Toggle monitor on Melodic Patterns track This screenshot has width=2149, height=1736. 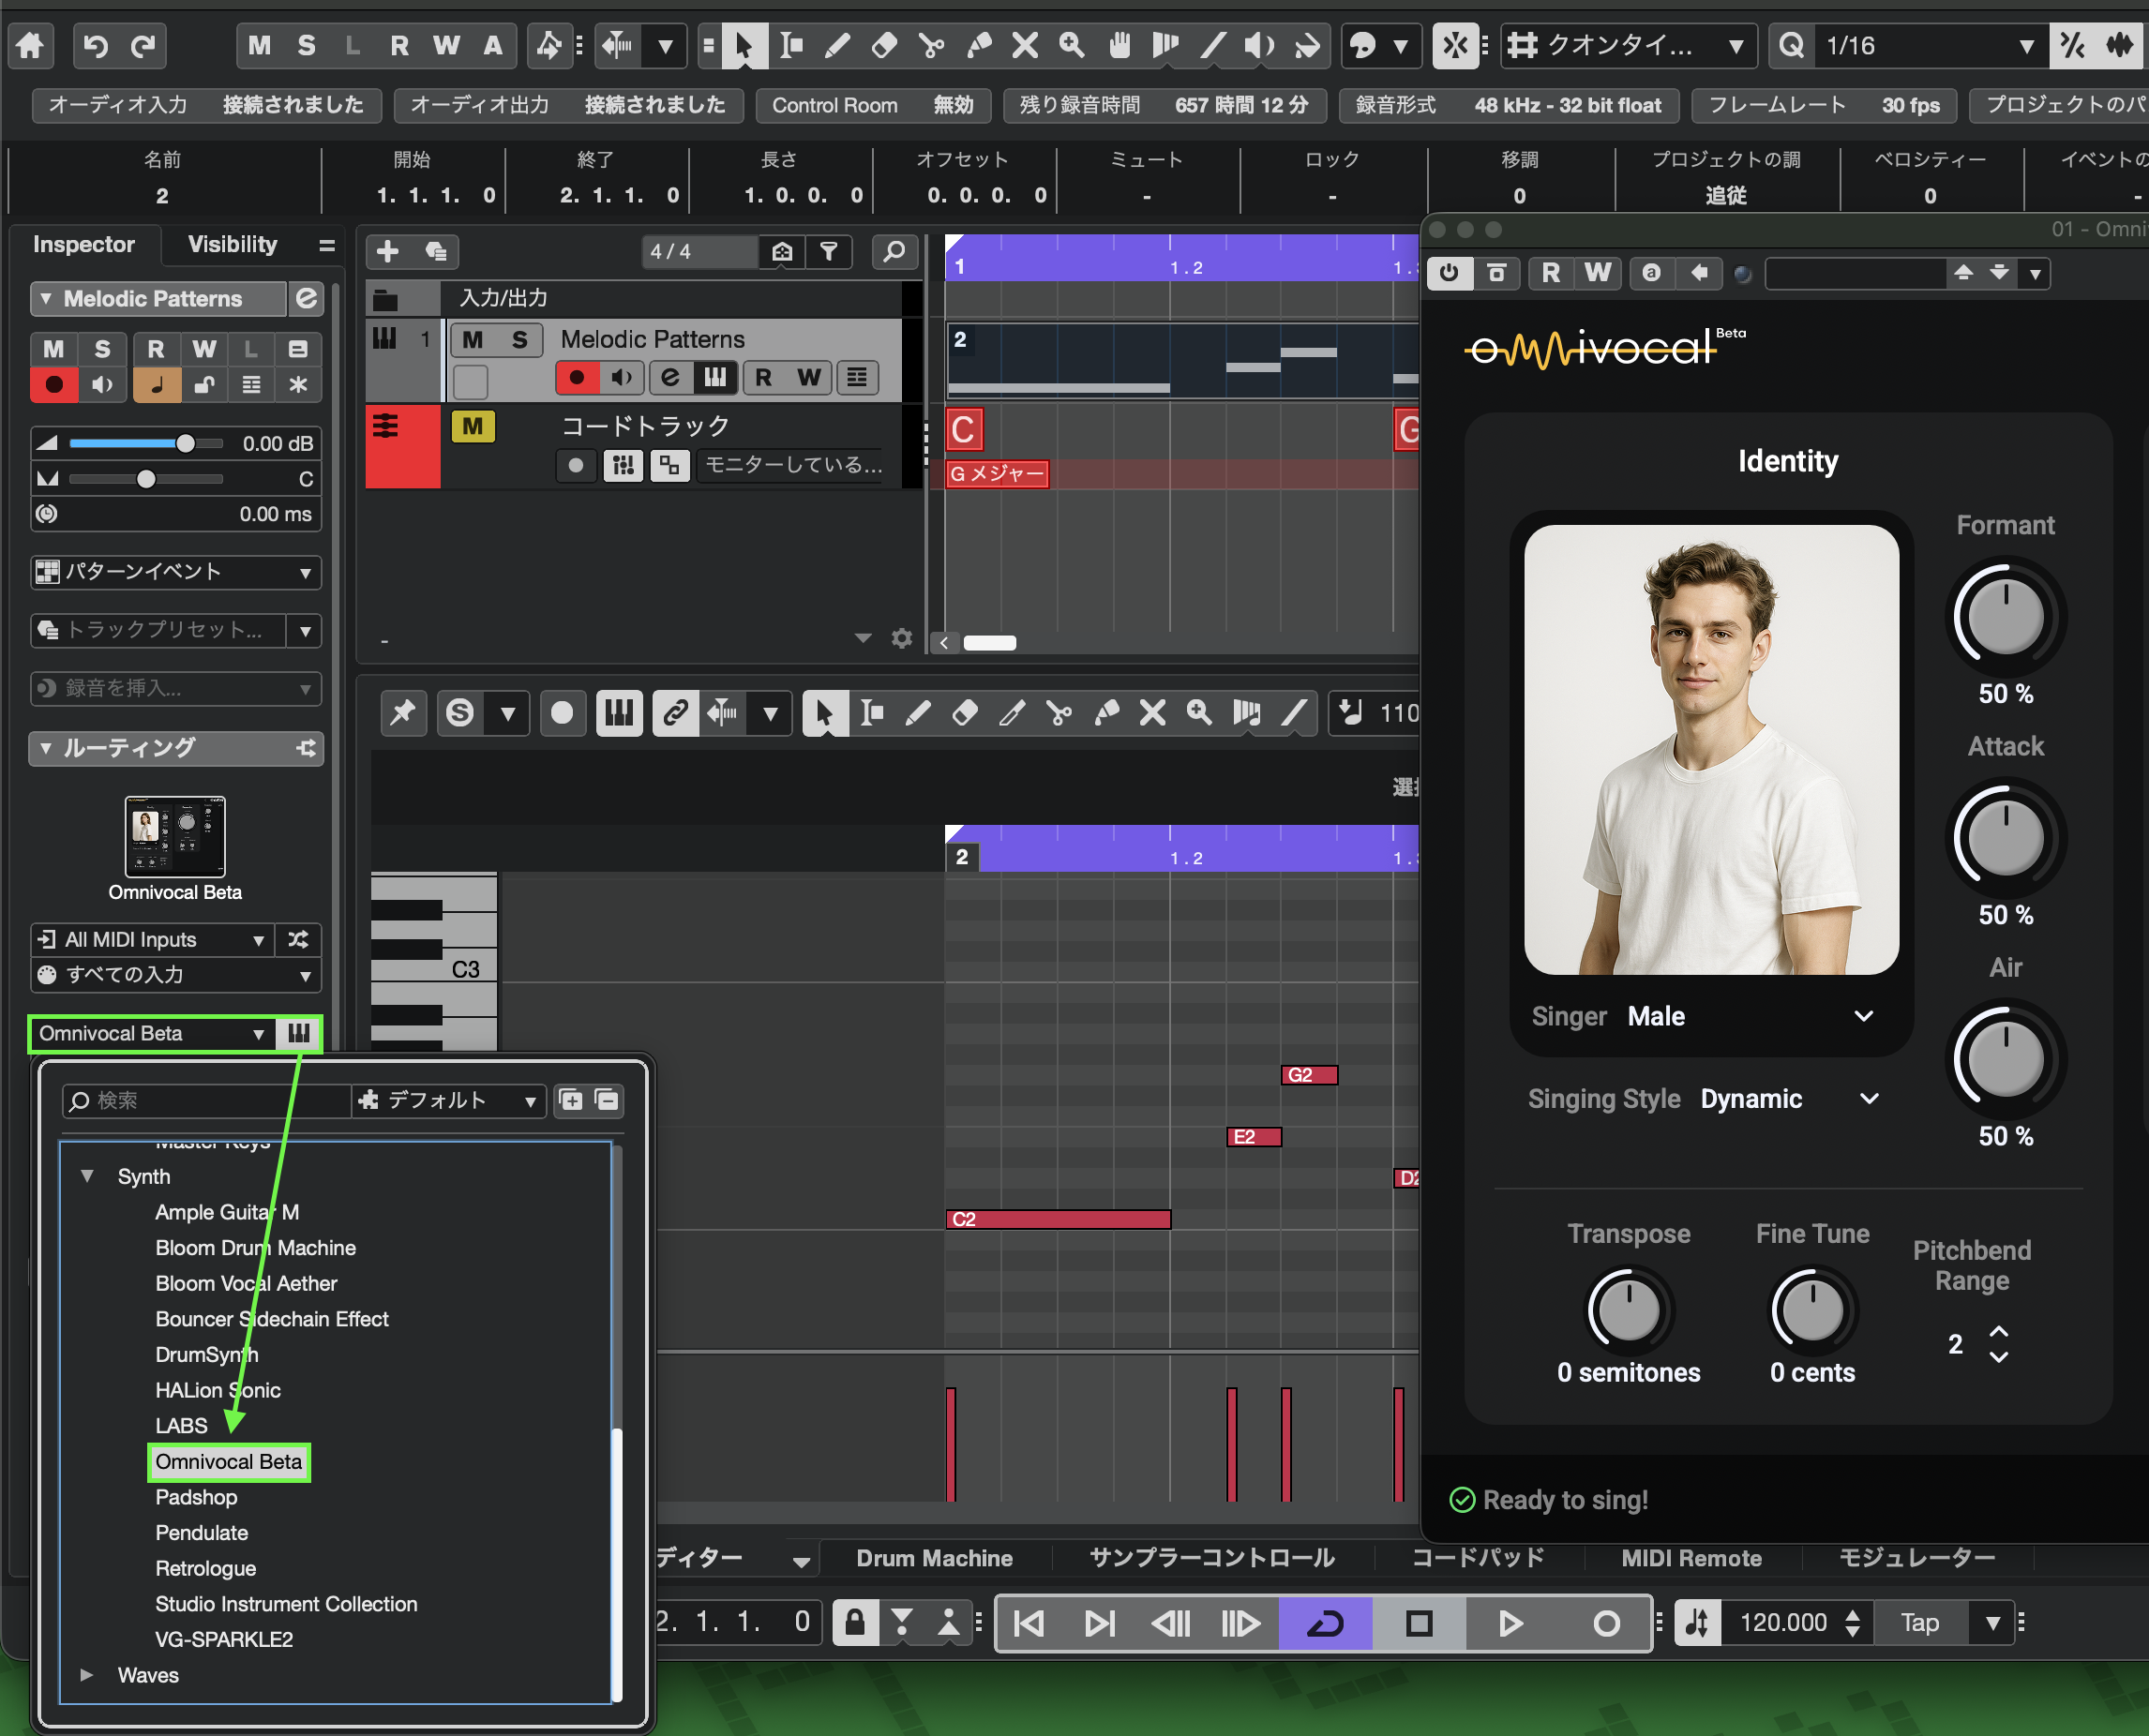pyautogui.click(x=622, y=377)
